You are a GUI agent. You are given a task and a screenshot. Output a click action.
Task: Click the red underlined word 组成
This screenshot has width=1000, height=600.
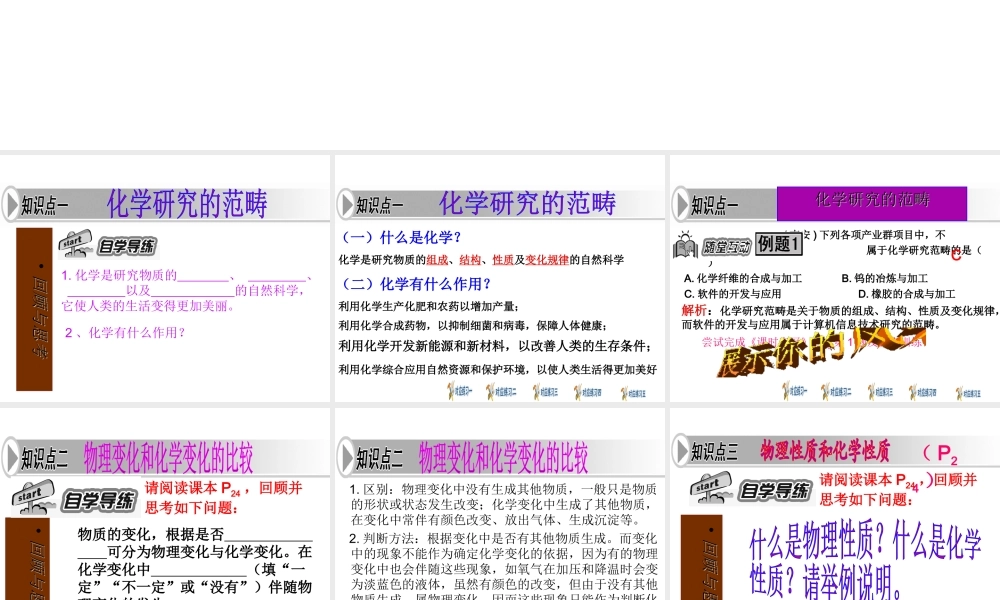438,260
